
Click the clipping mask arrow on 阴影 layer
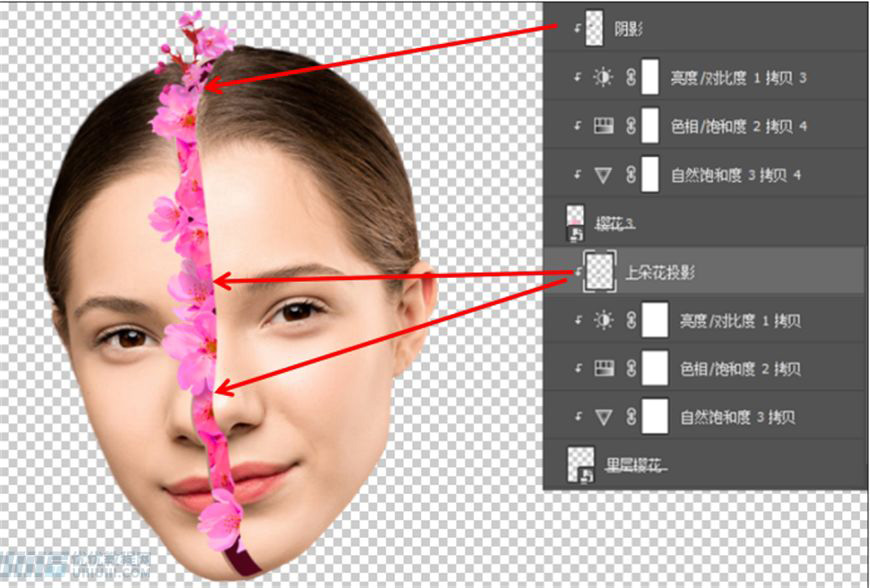(x=576, y=28)
